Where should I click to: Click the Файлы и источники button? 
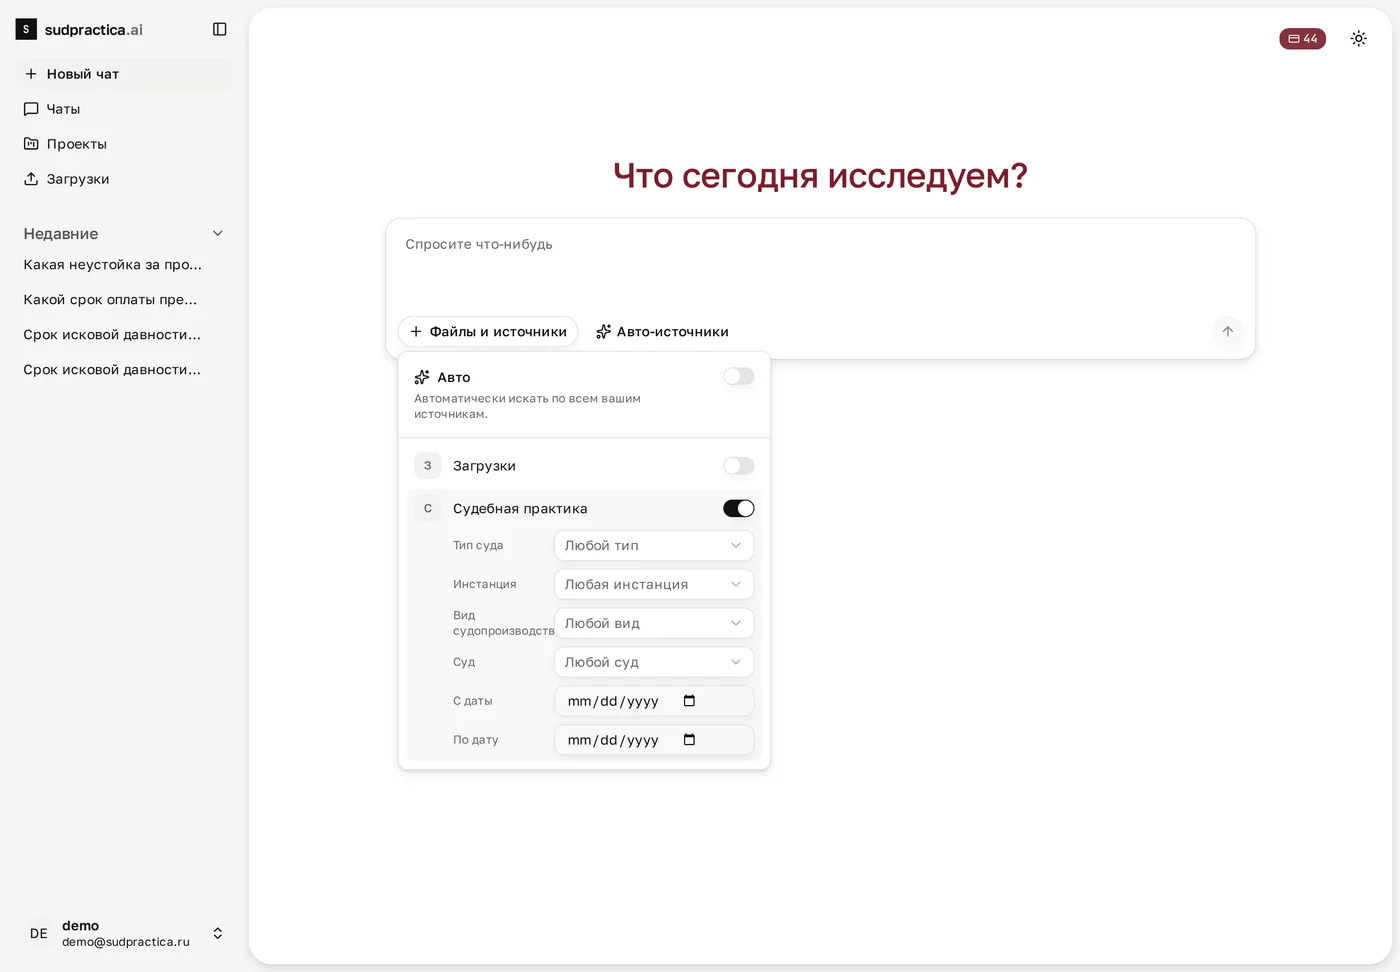(488, 332)
